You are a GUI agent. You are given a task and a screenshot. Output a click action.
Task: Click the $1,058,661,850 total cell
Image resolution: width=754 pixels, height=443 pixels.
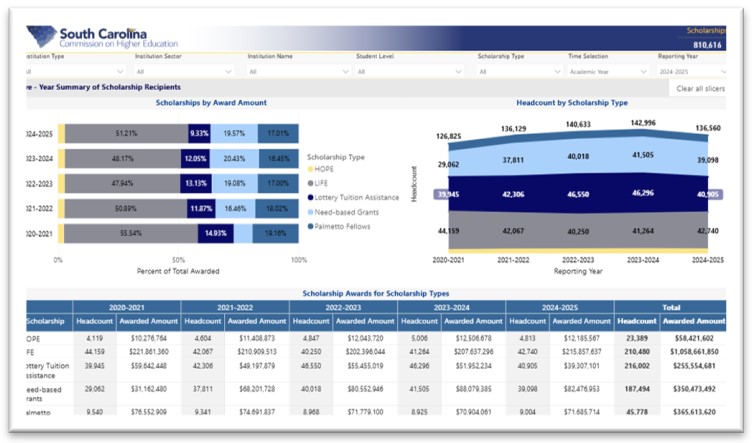(694, 352)
